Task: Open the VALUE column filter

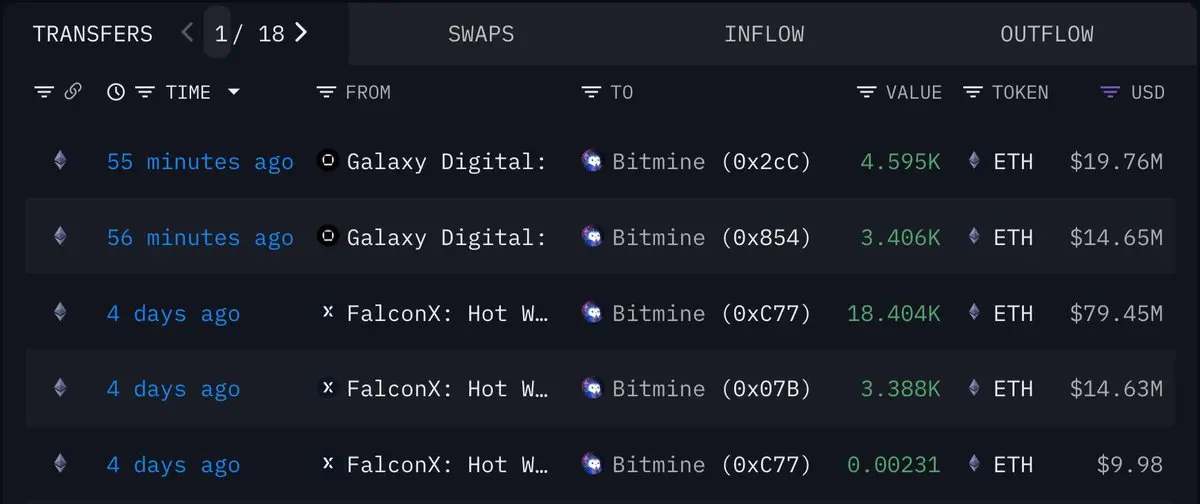Action: tap(867, 92)
